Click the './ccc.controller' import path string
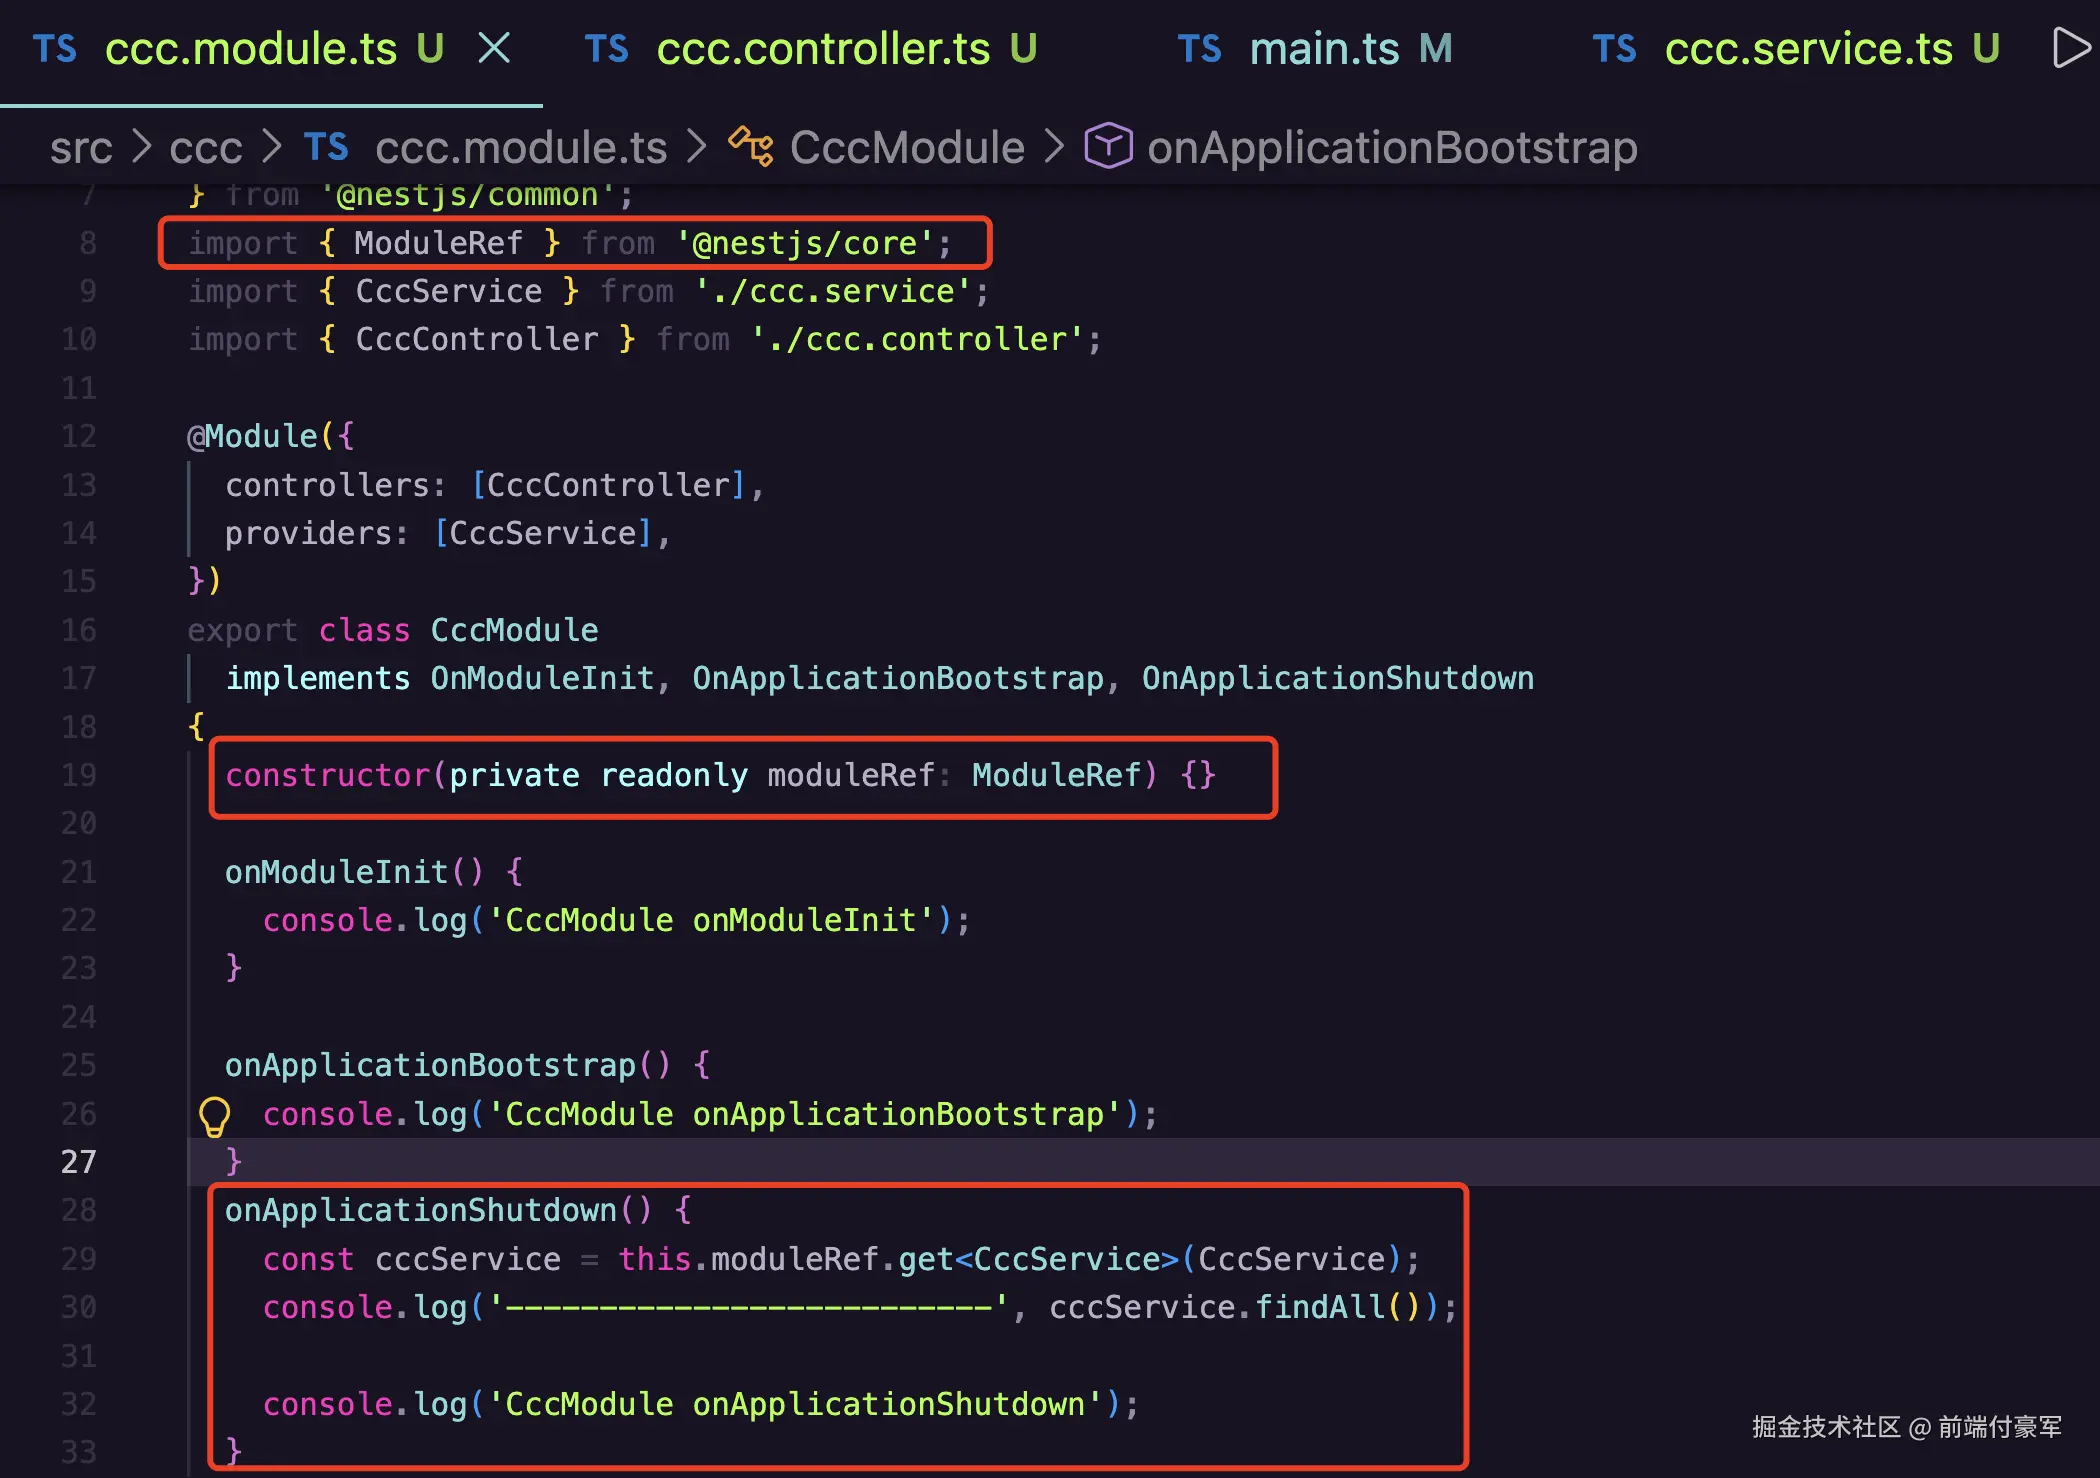The image size is (2100, 1478). pyautogui.click(x=917, y=339)
